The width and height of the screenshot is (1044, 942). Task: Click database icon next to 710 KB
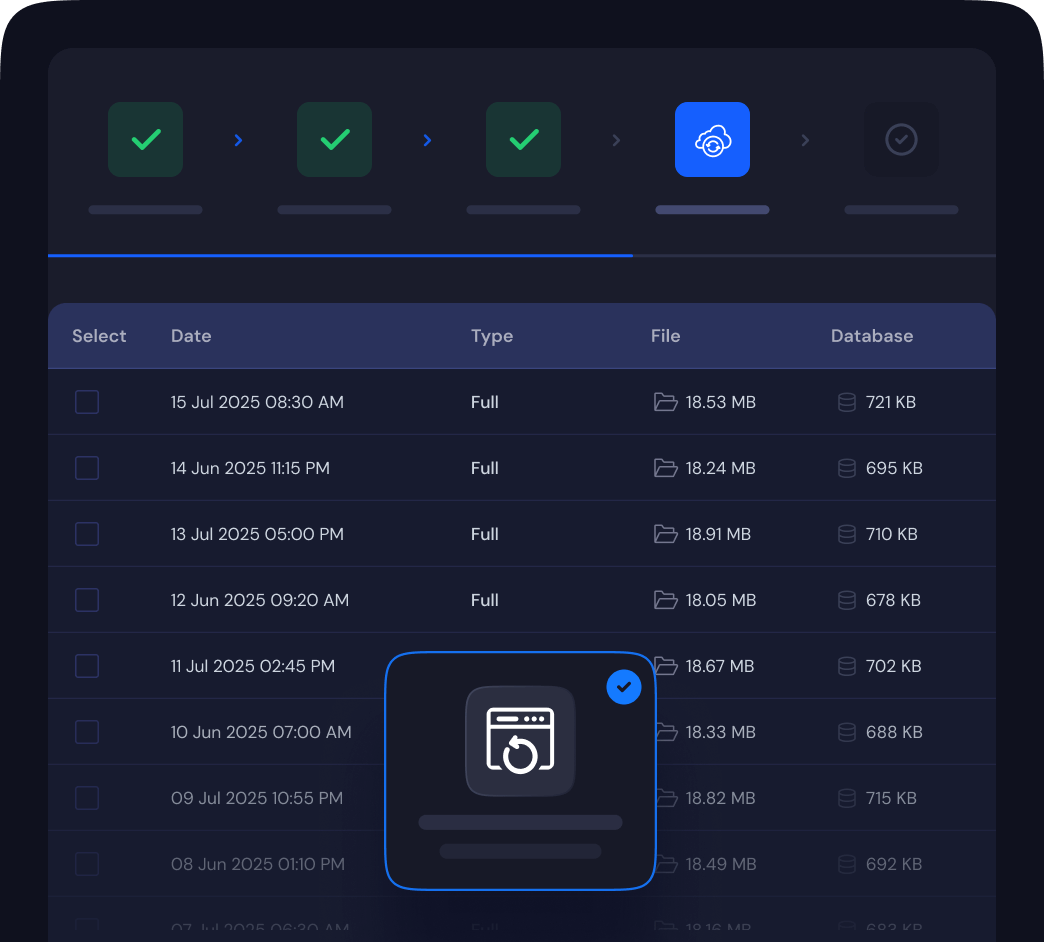[x=847, y=534]
